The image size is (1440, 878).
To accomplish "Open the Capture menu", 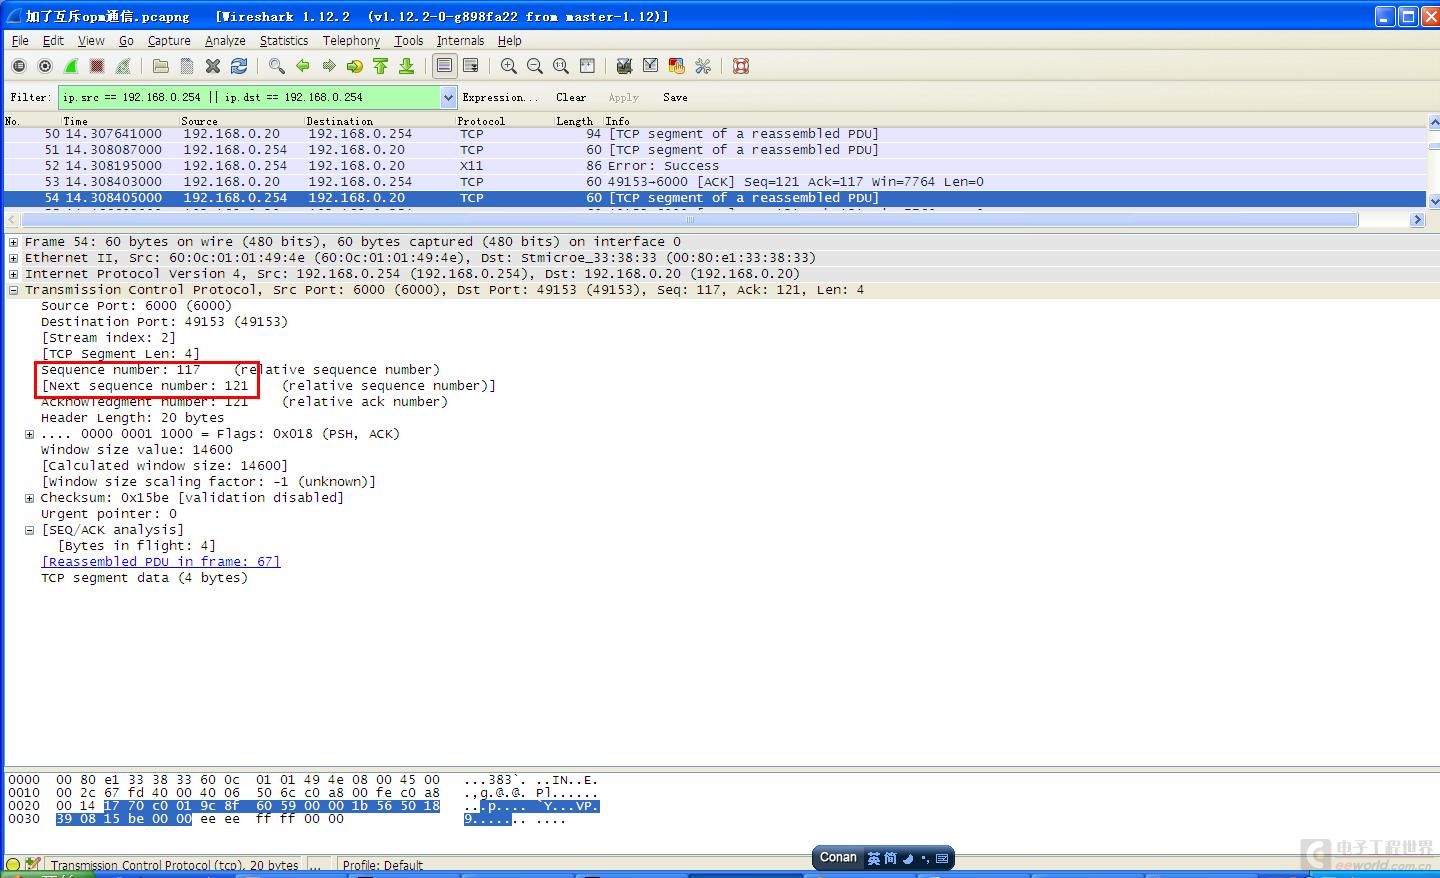I will tap(169, 41).
